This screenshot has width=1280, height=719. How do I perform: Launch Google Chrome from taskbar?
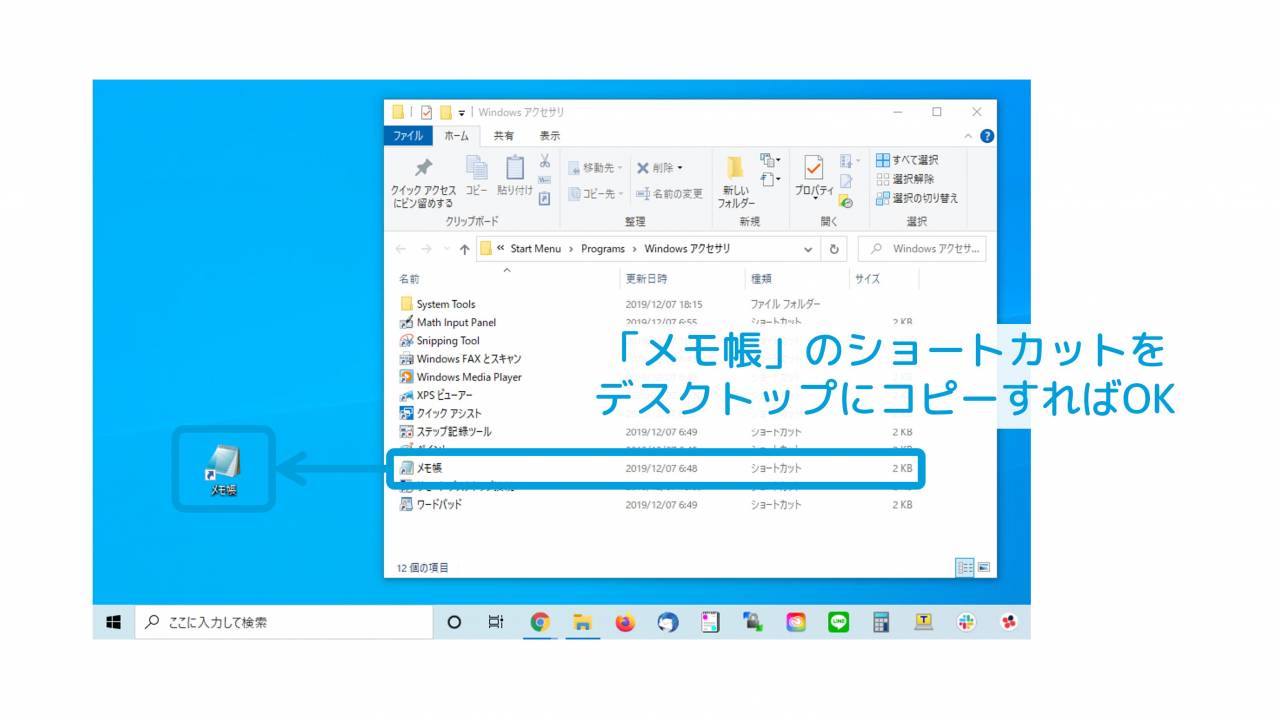pos(540,622)
